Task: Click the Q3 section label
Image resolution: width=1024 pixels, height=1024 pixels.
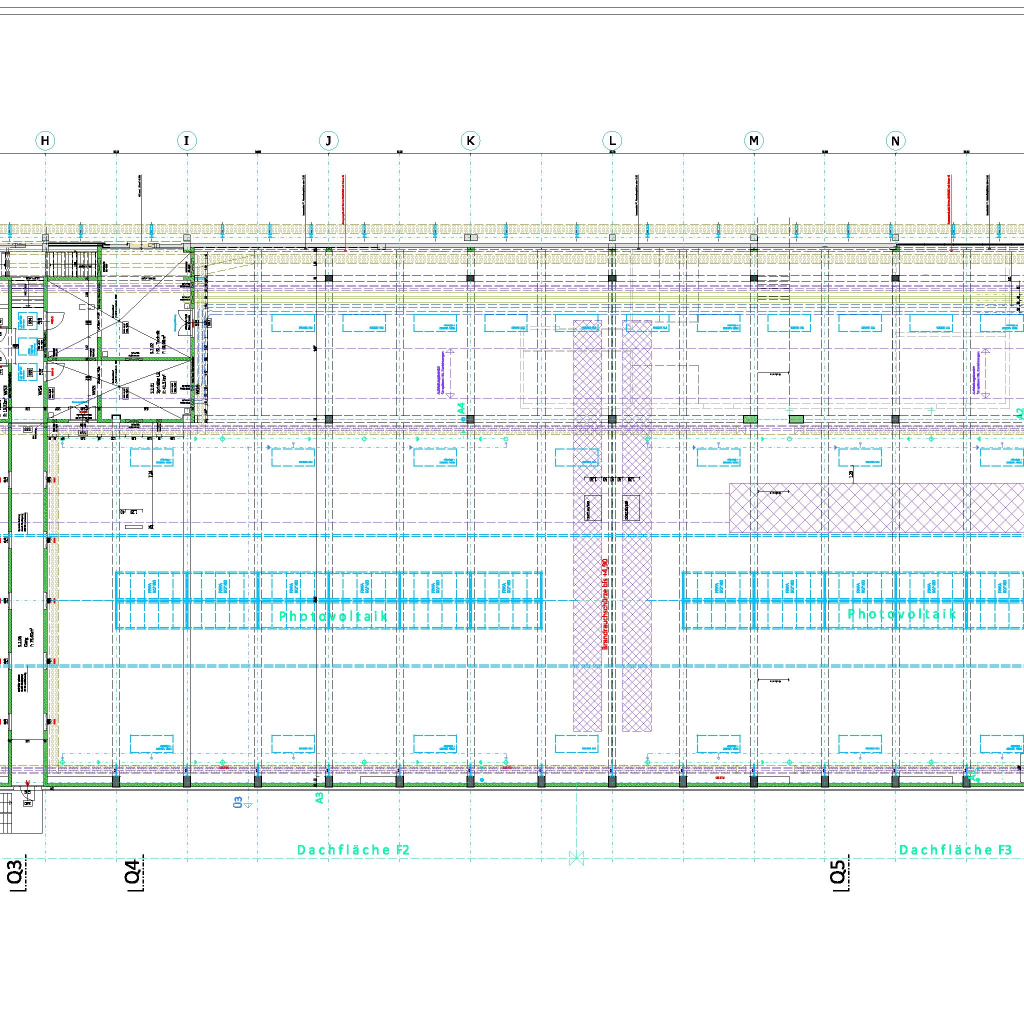Action: [16, 872]
